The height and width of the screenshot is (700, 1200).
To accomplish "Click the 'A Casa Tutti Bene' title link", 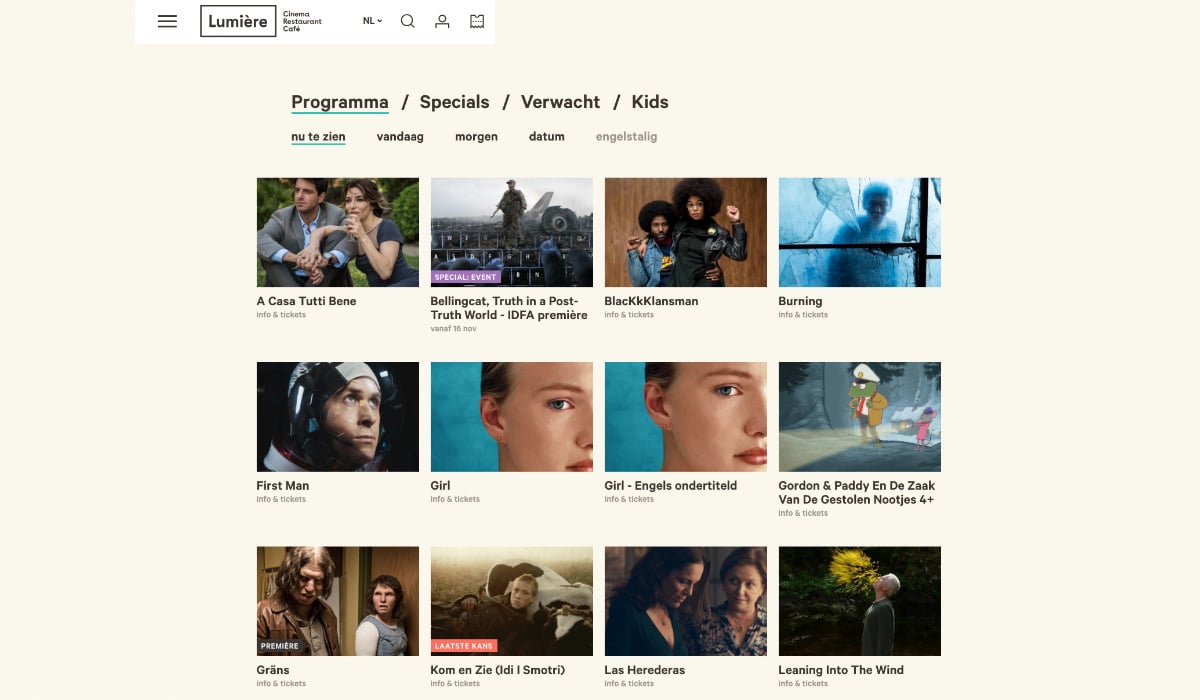I will click(x=306, y=301).
